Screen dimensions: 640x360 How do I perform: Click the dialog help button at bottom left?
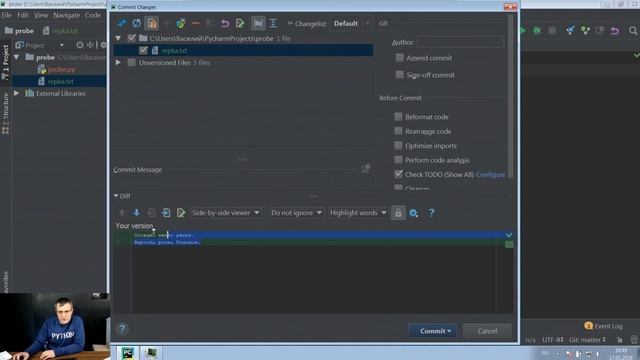coord(122,329)
